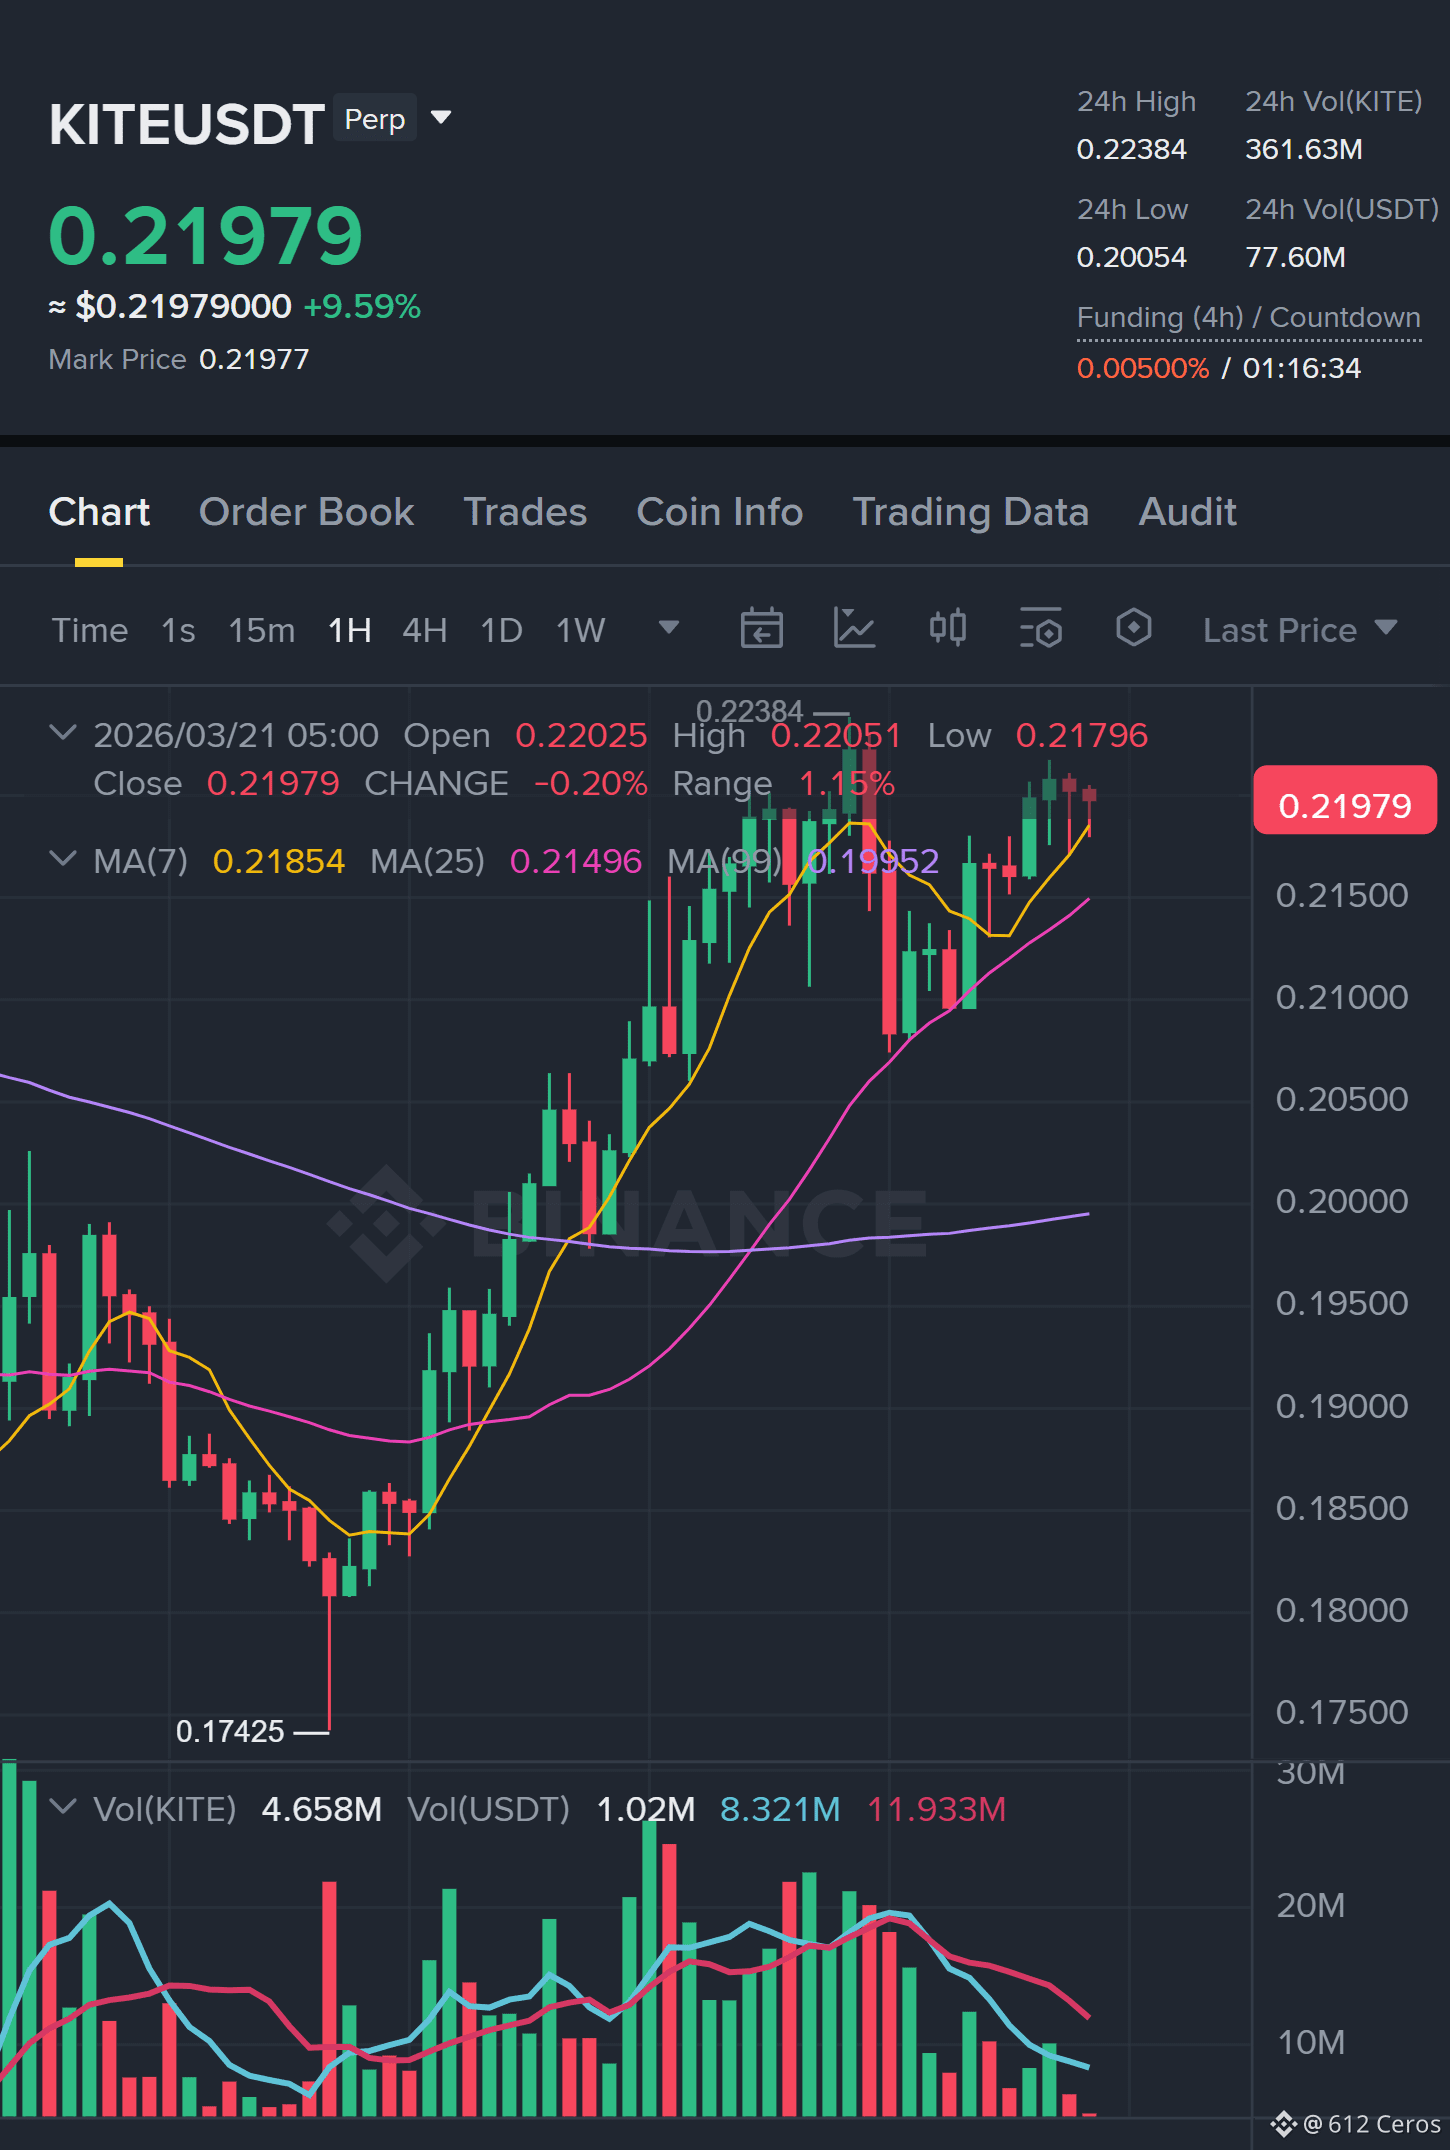Open the calendar date jump icon
The image size is (1450, 2150).
coord(761,629)
